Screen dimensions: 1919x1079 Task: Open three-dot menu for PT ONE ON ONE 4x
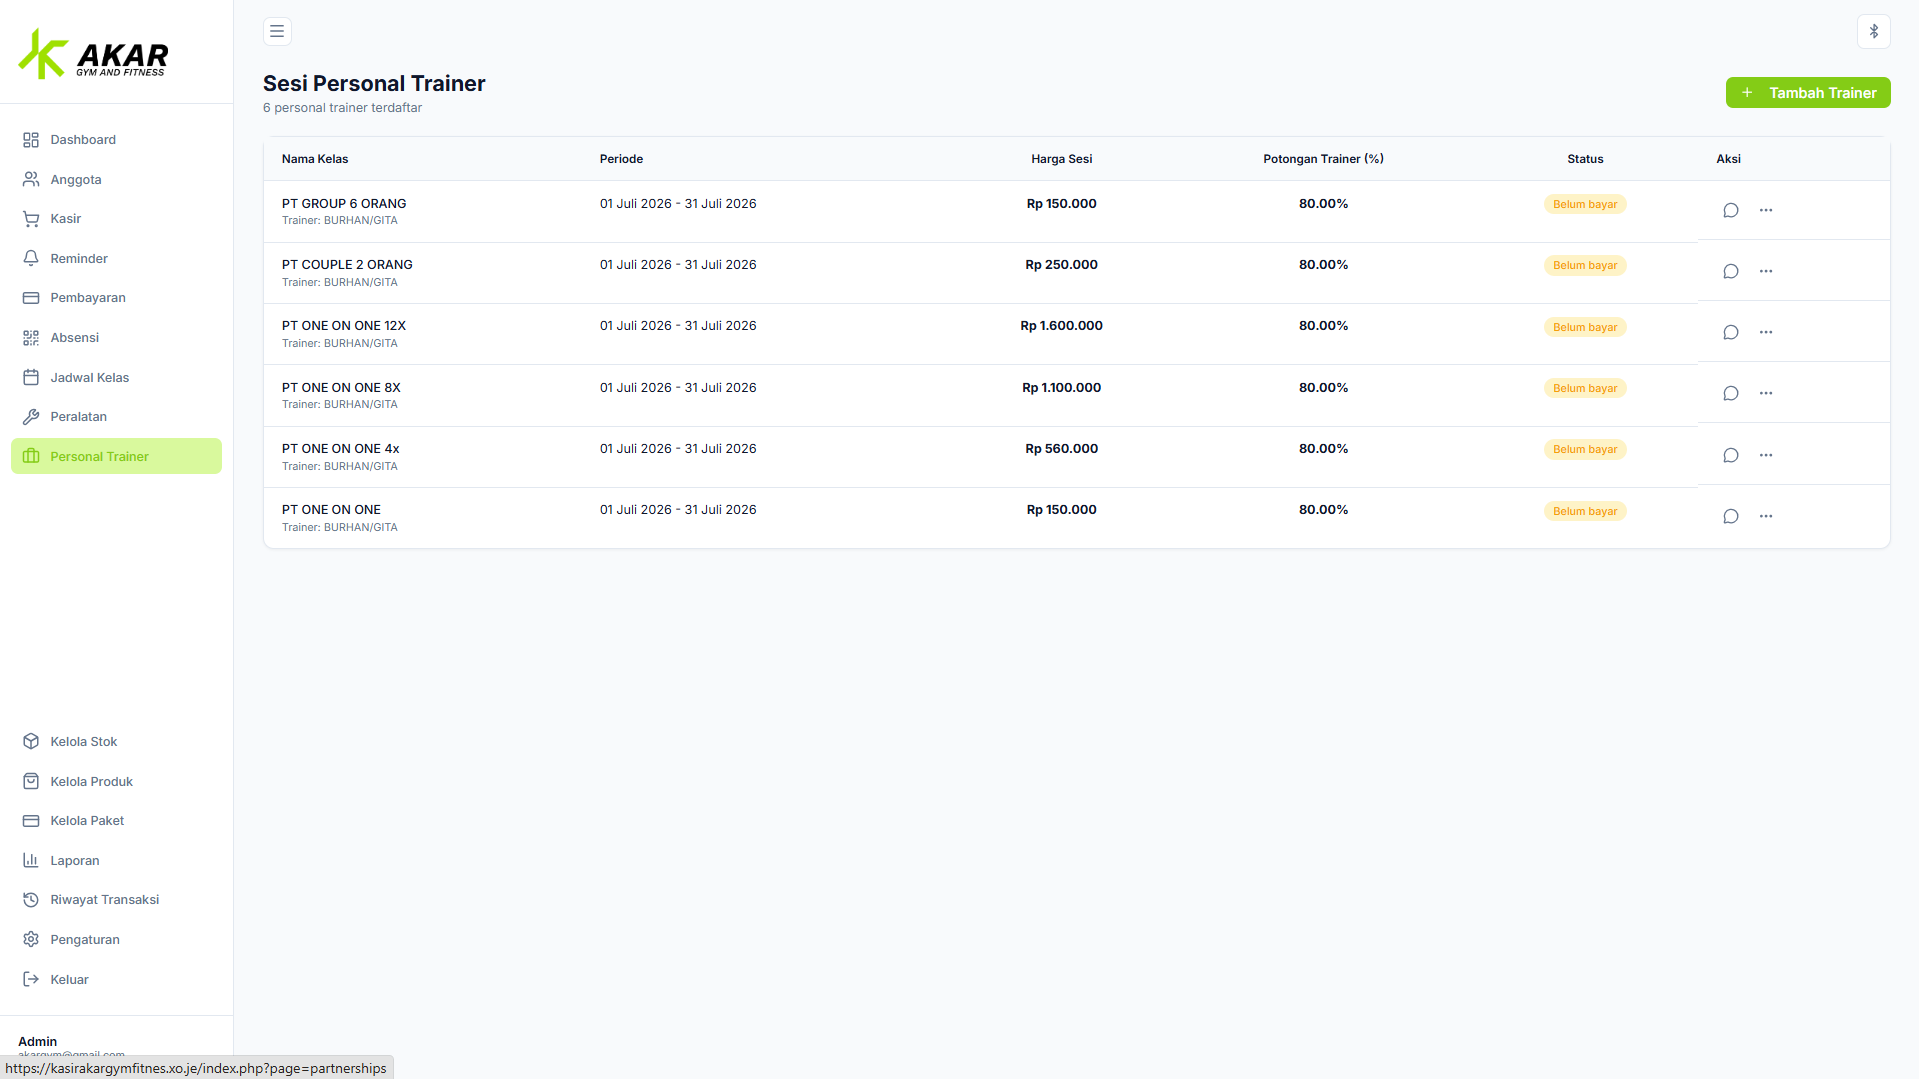pyautogui.click(x=1765, y=455)
